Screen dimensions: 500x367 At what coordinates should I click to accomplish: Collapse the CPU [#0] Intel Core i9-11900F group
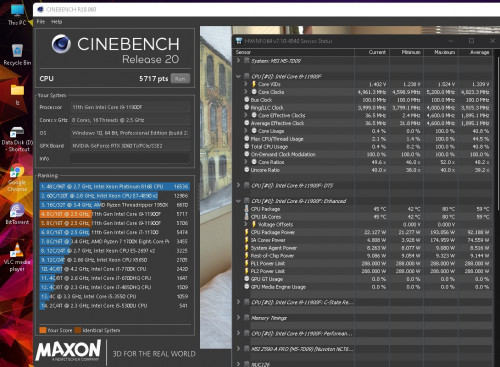[x=238, y=76]
